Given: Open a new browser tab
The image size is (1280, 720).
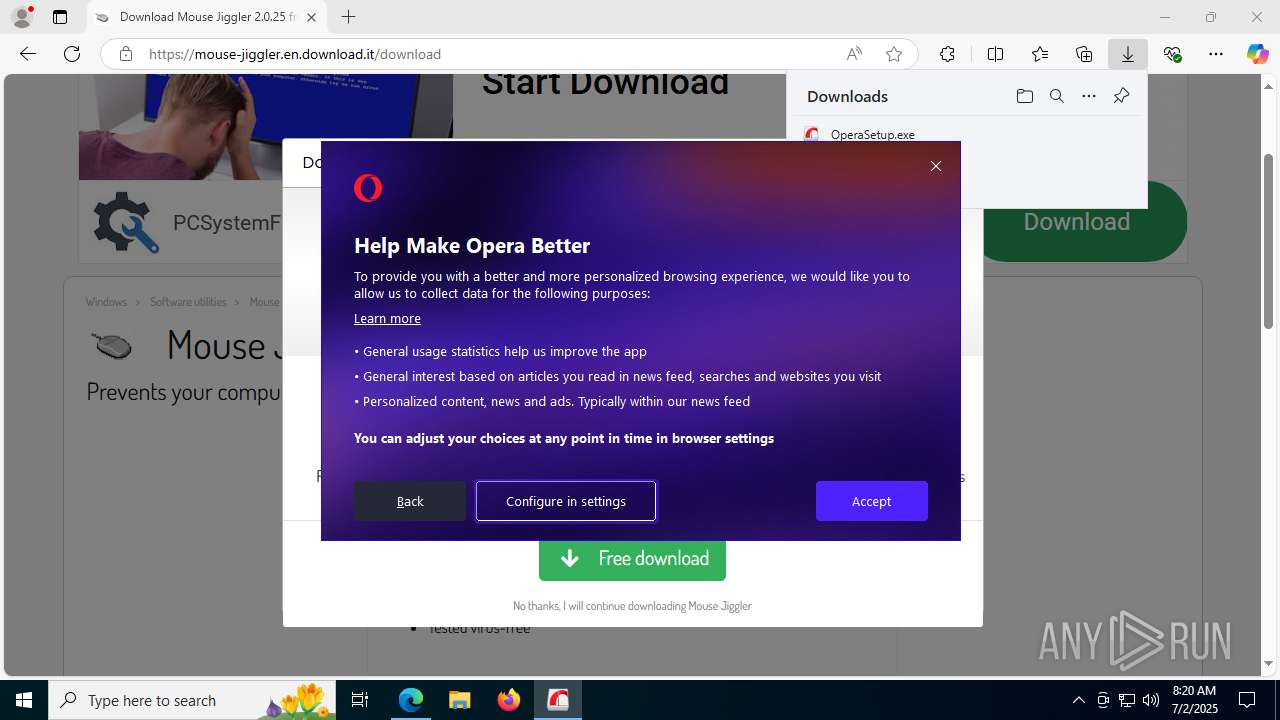Looking at the screenshot, I should [348, 17].
